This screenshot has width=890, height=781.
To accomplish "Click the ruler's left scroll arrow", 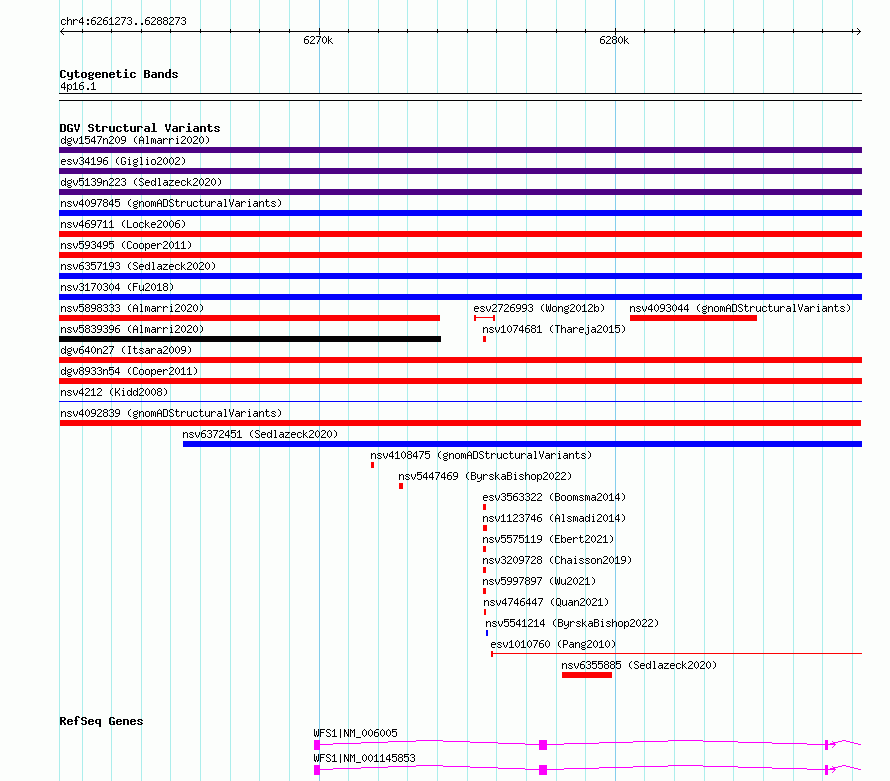I will pos(62,32).
